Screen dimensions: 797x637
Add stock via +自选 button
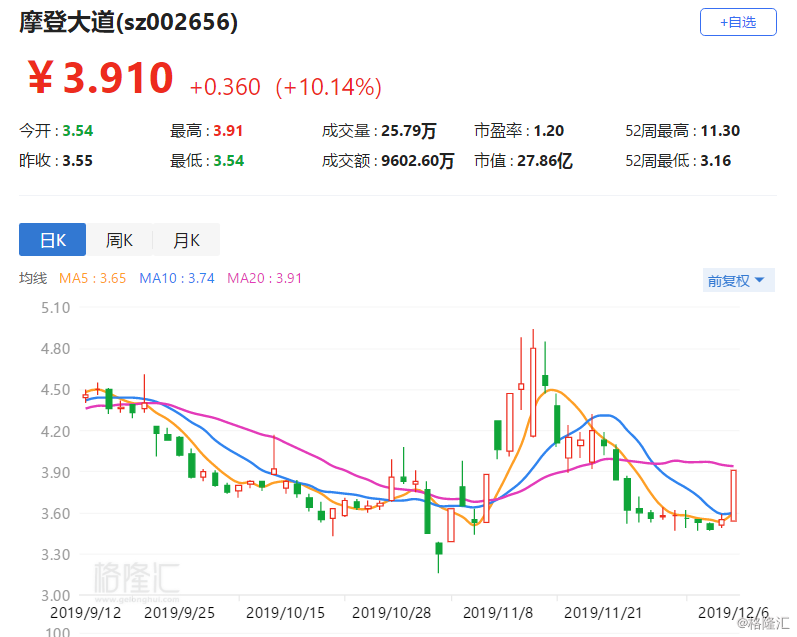(x=738, y=22)
